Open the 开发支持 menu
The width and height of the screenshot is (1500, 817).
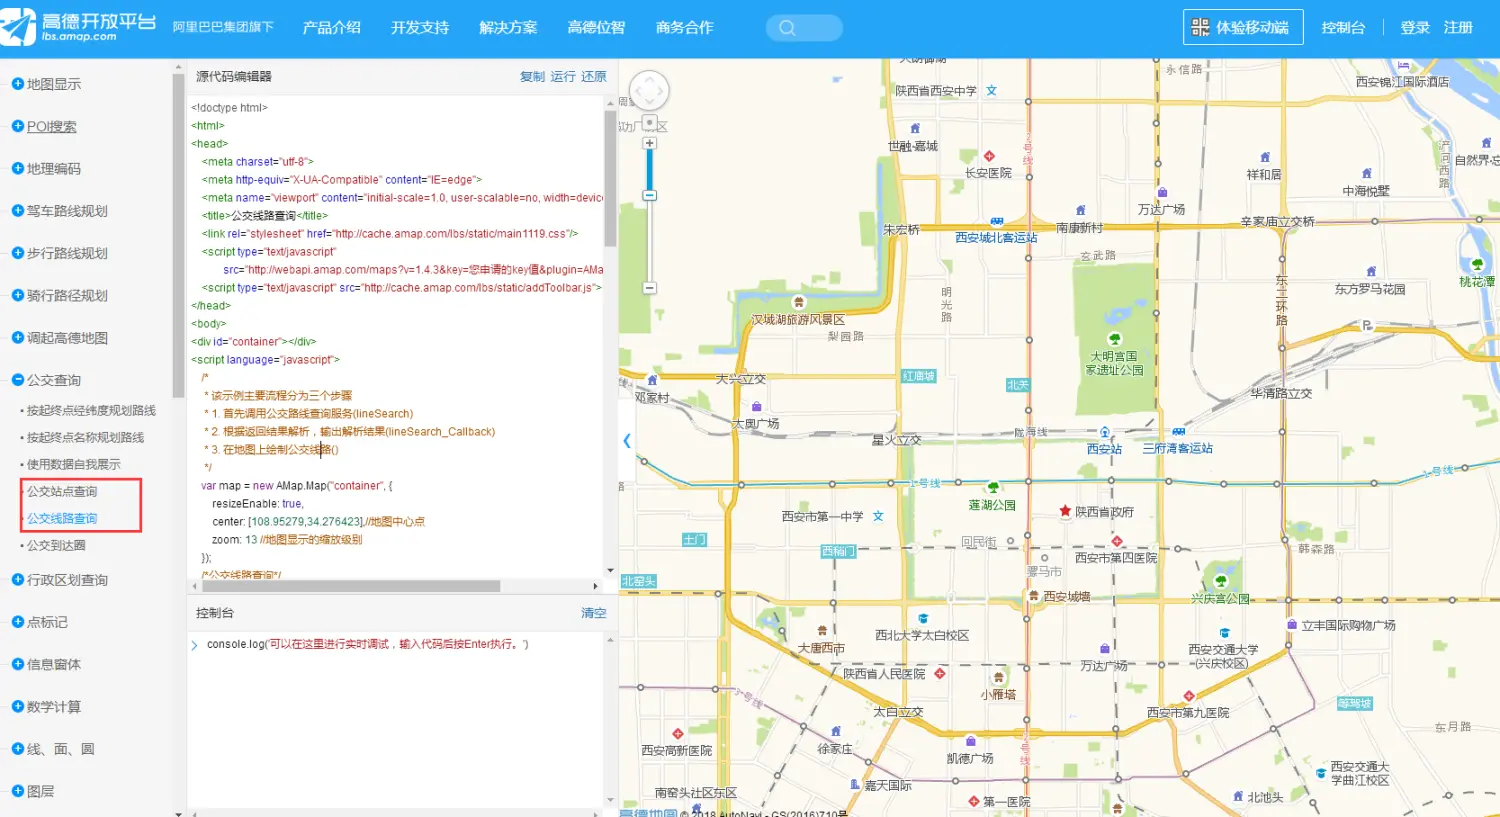pyautogui.click(x=420, y=28)
